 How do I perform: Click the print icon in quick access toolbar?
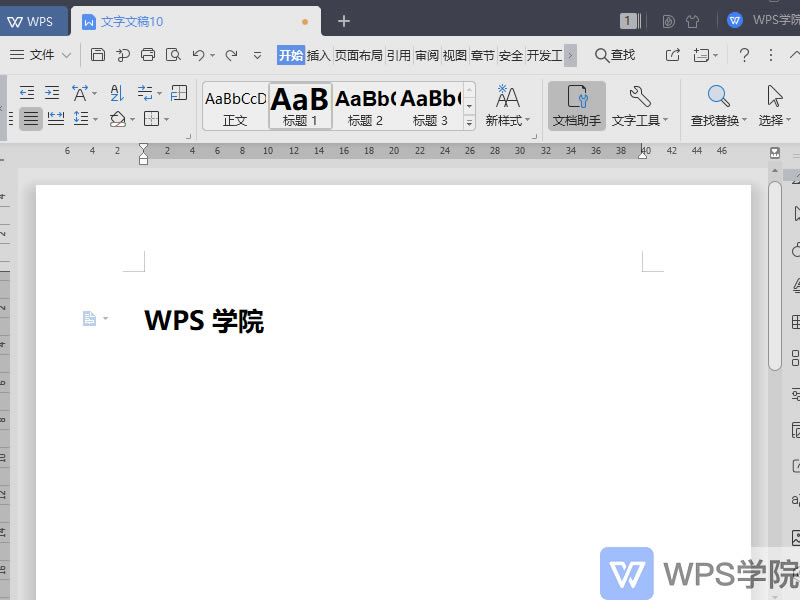(x=148, y=55)
